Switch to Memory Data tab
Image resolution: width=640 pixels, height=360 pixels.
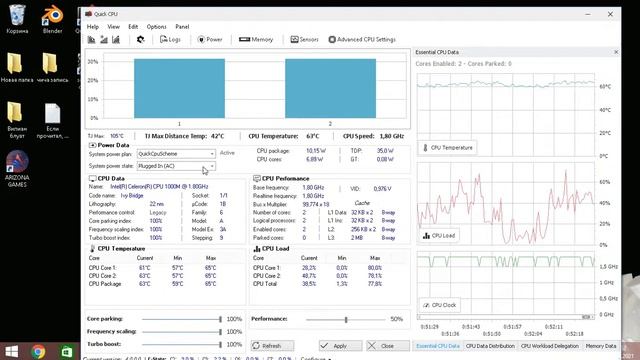pos(601,346)
